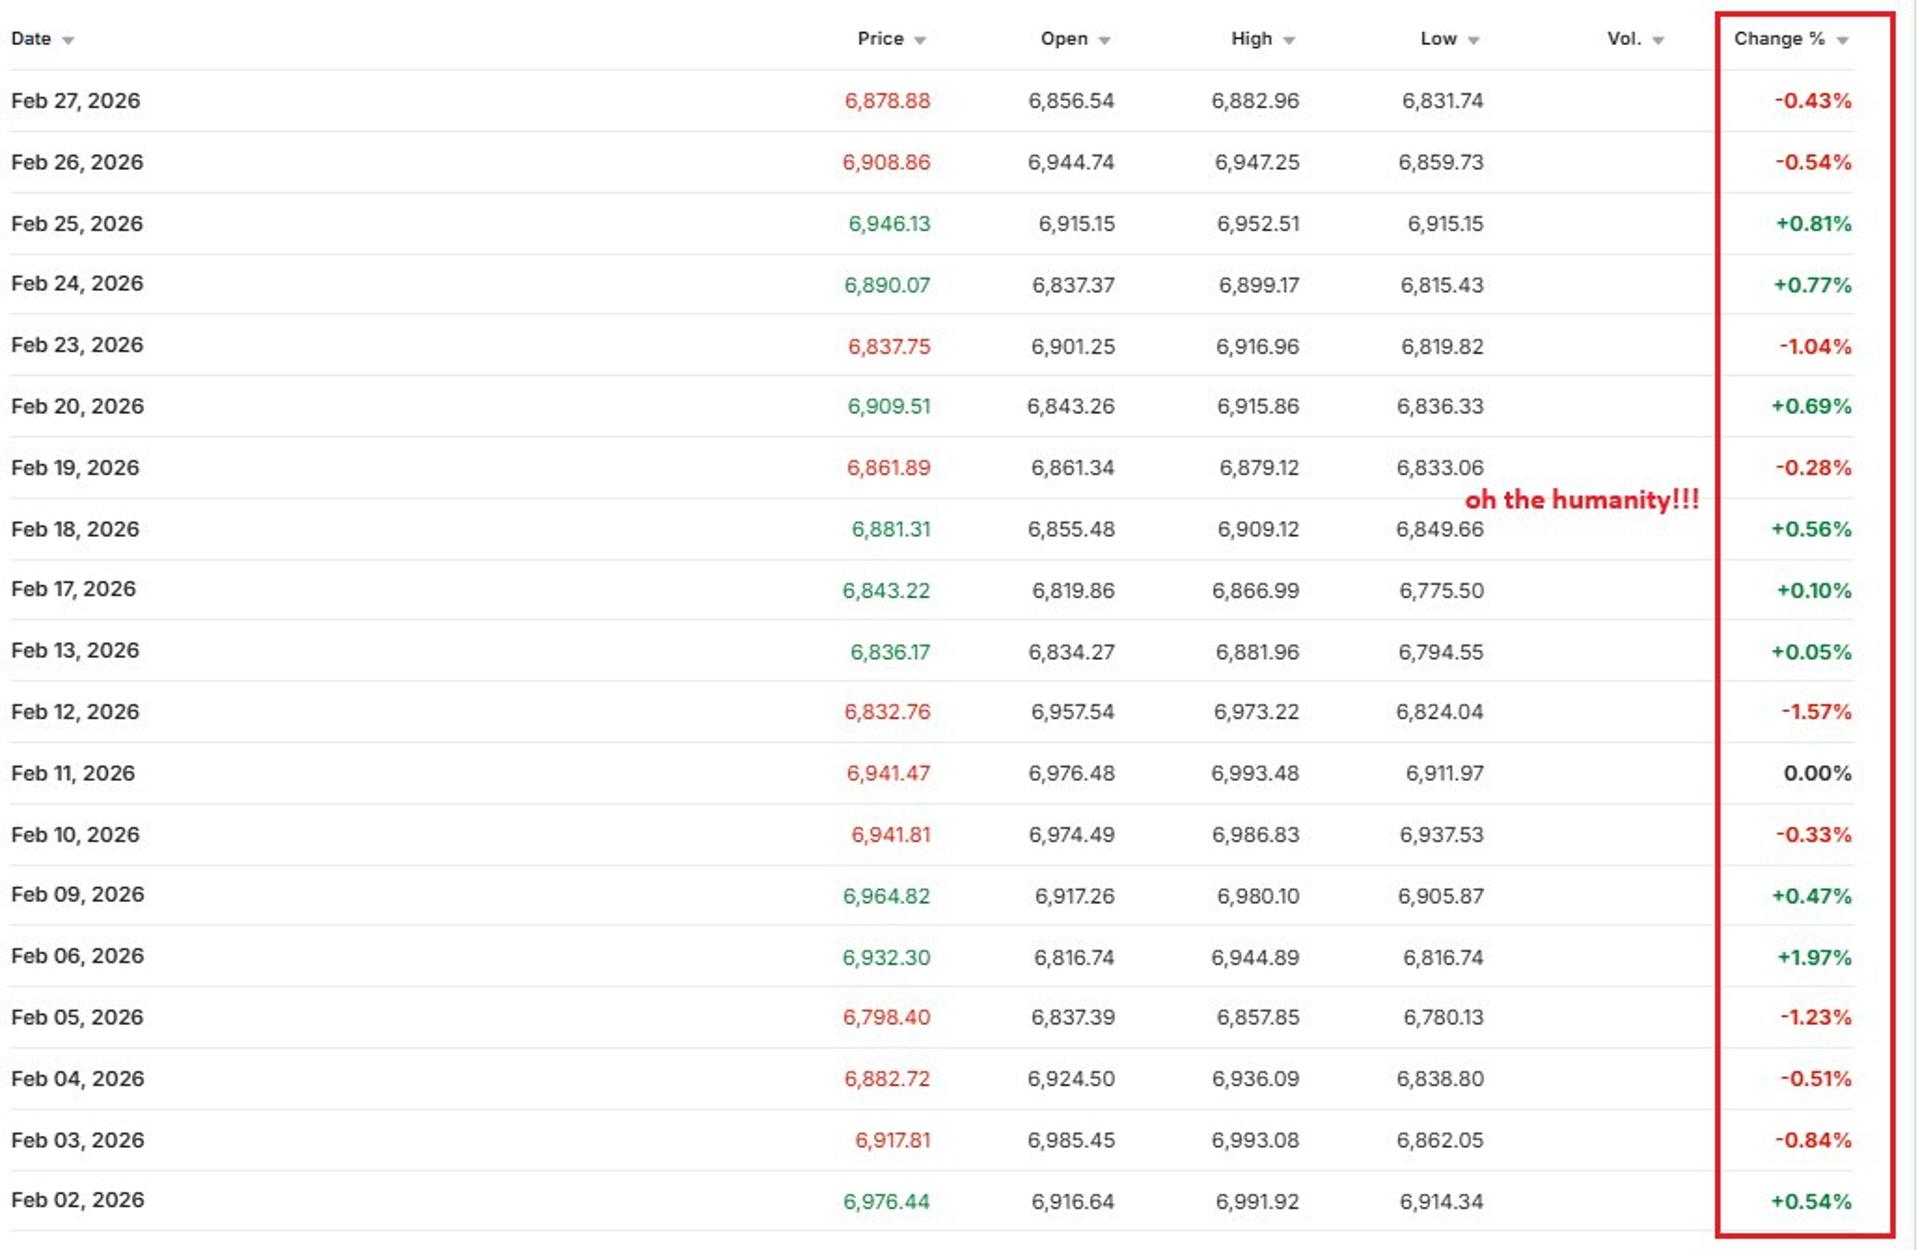Click the sort arrow next to Price
Screen dimensions: 1920x1250
920,41
